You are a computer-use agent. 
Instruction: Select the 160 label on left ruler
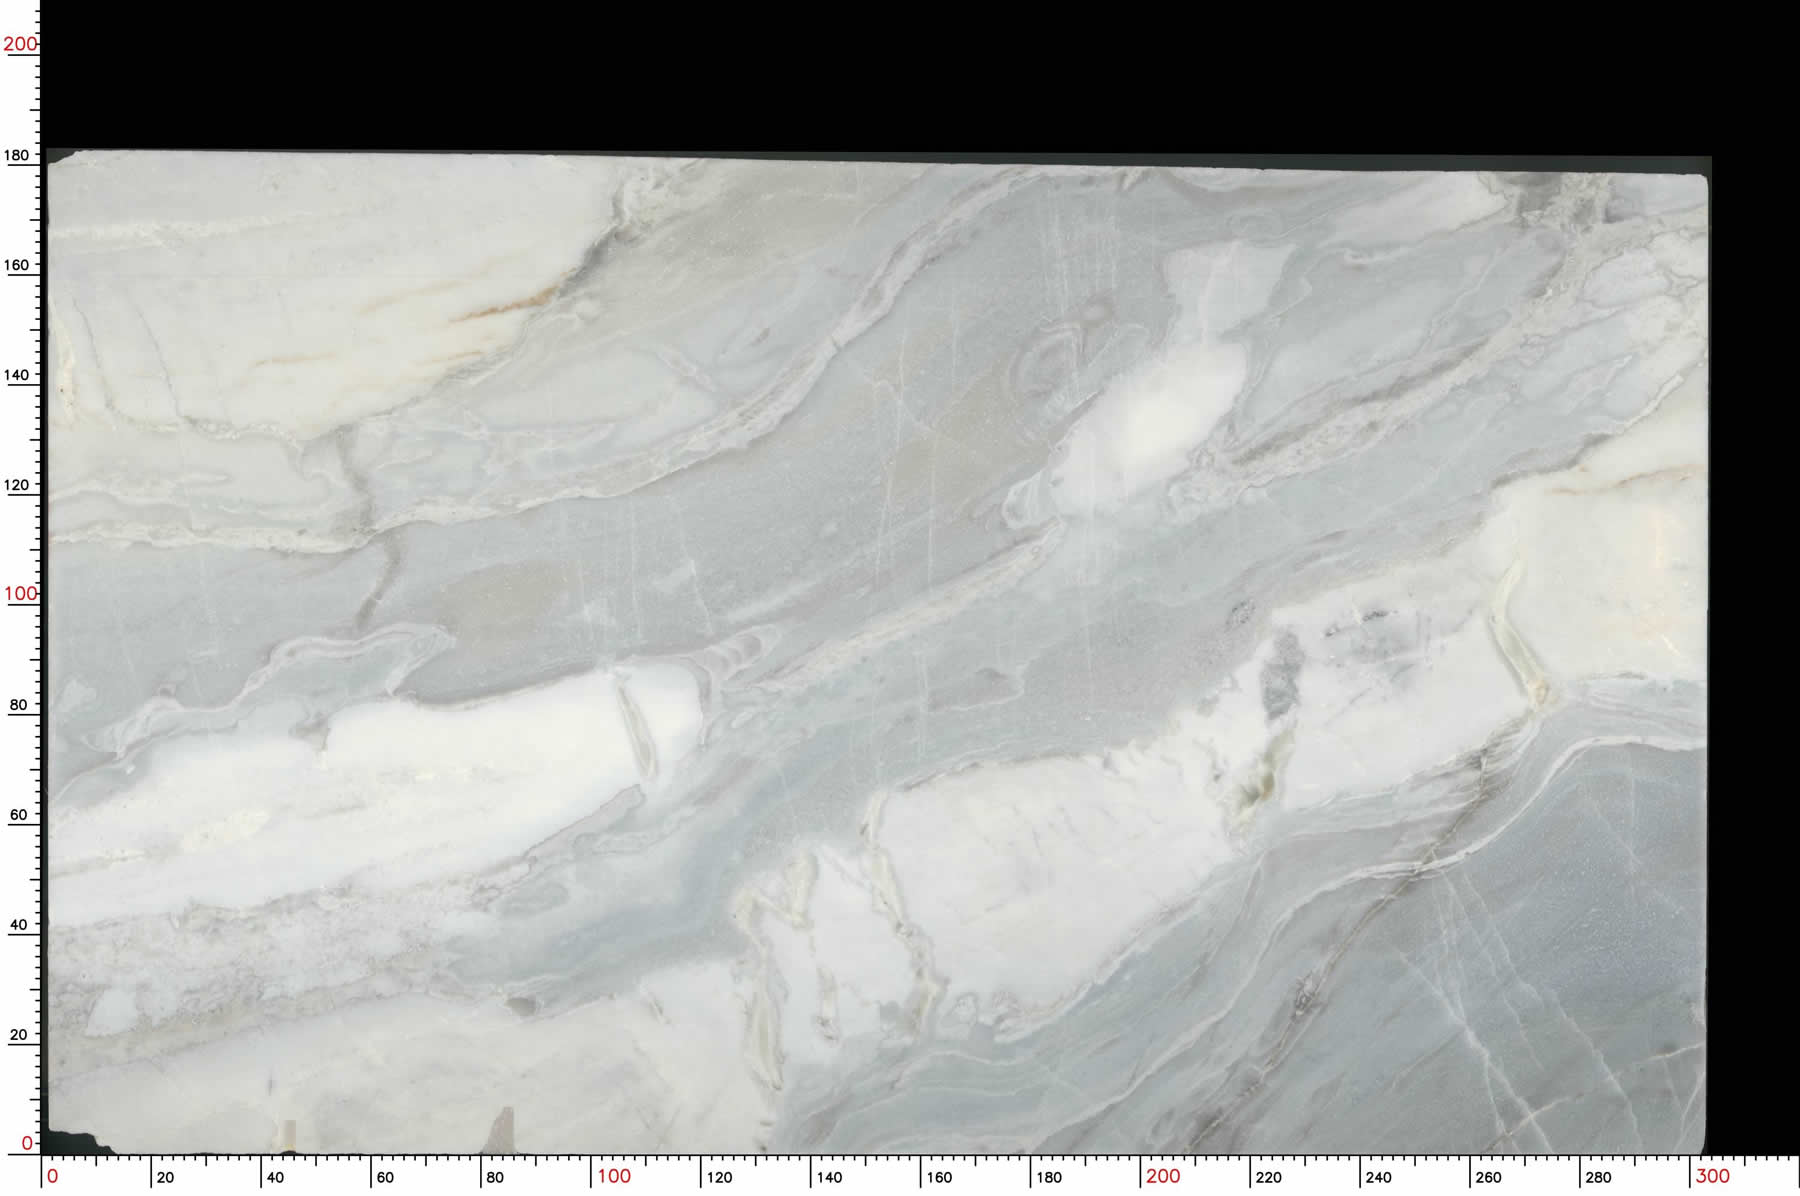17,265
